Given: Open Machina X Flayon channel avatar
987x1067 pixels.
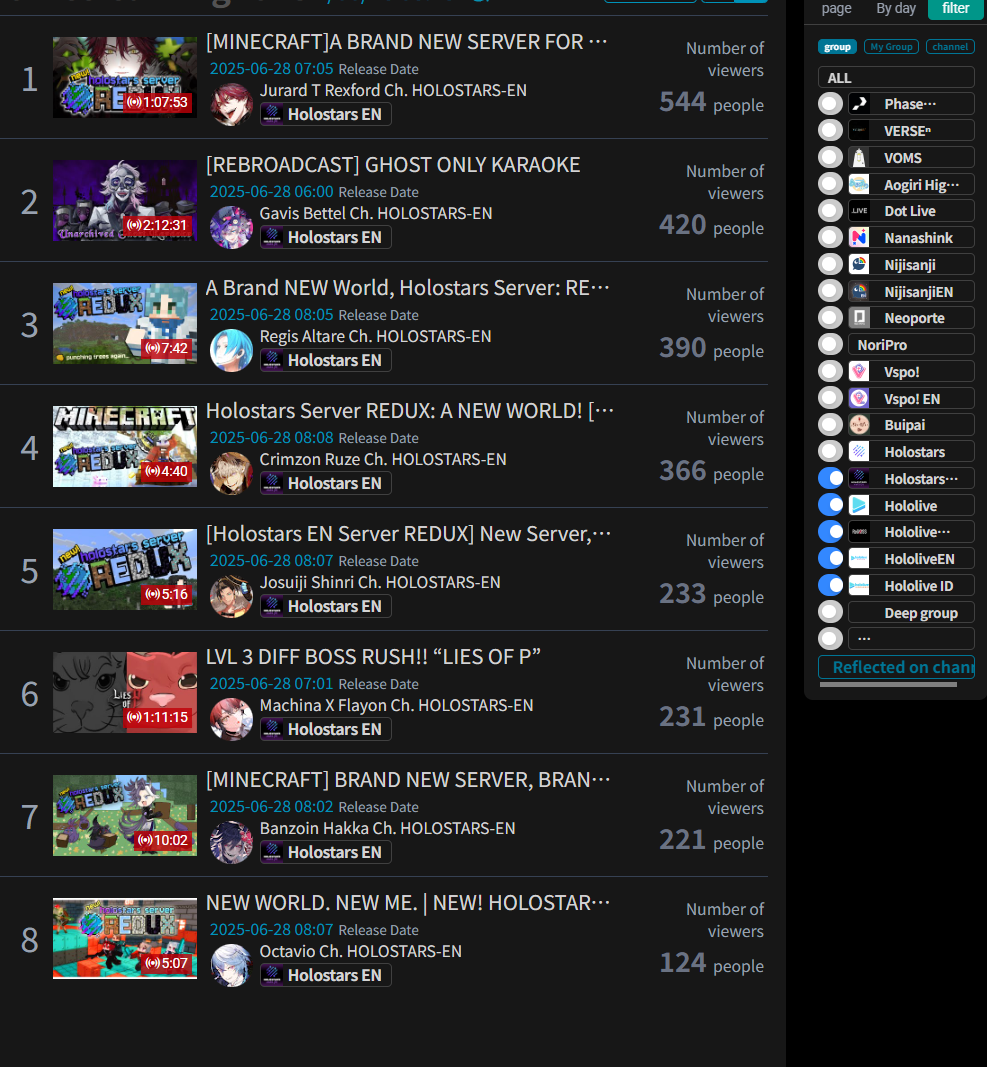Looking at the screenshot, I should [x=231, y=719].
